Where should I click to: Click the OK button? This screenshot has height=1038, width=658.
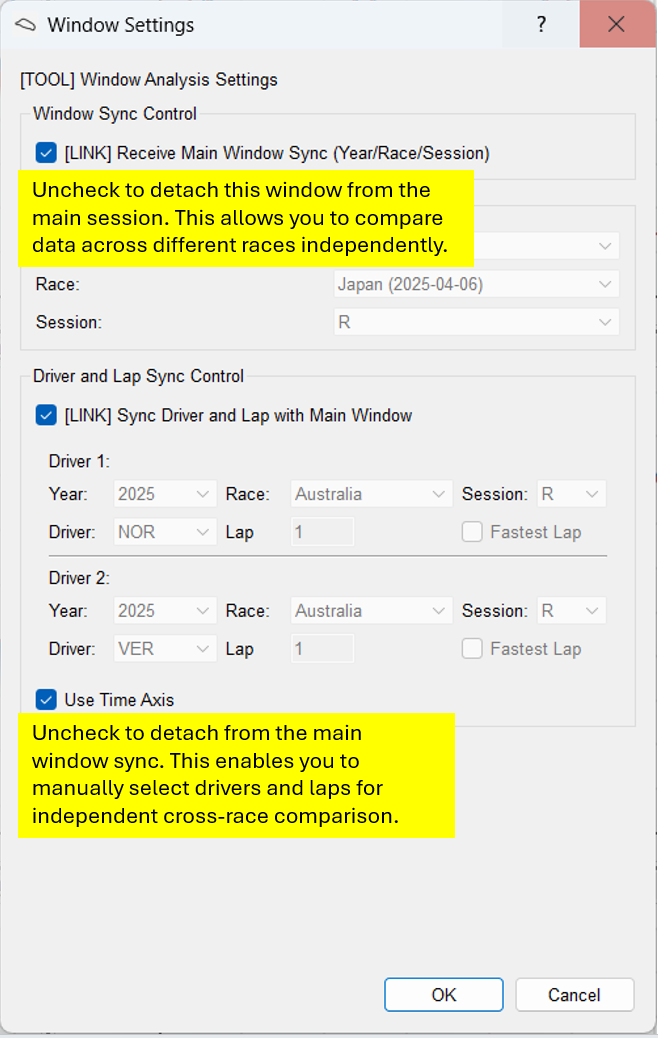pyautogui.click(x=444, y=995)
